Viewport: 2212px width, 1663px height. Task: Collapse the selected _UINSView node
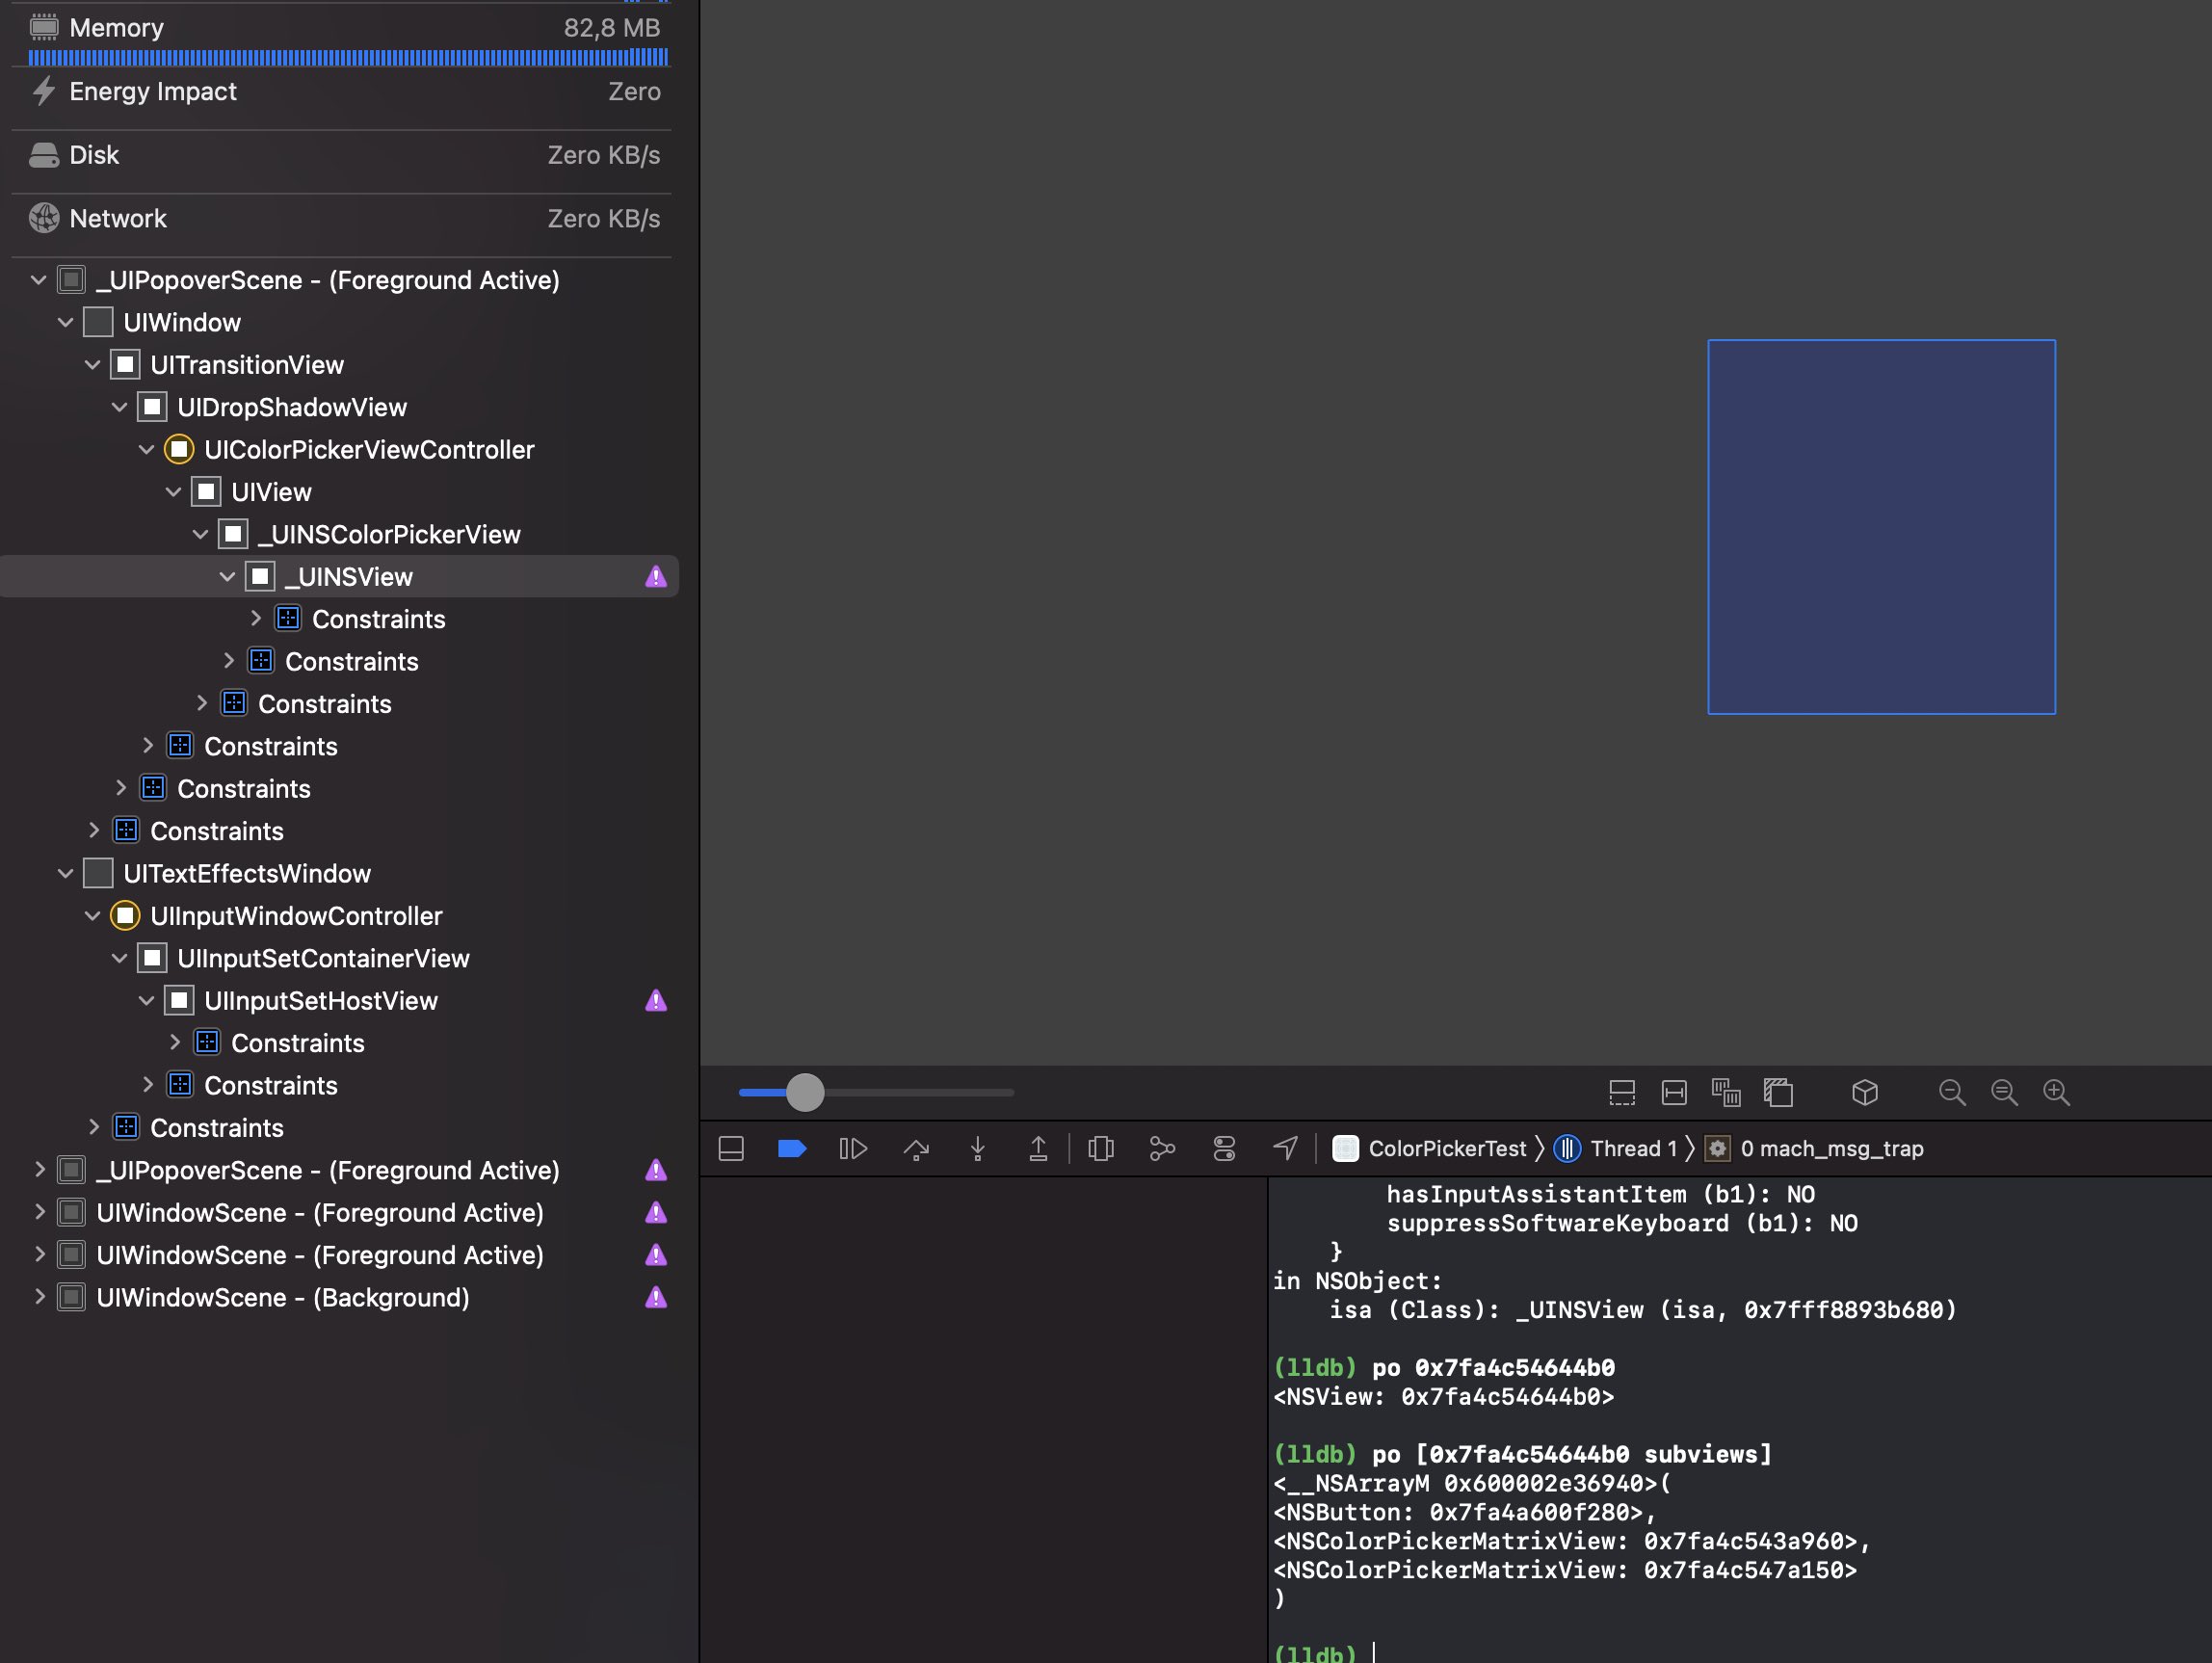228,577
